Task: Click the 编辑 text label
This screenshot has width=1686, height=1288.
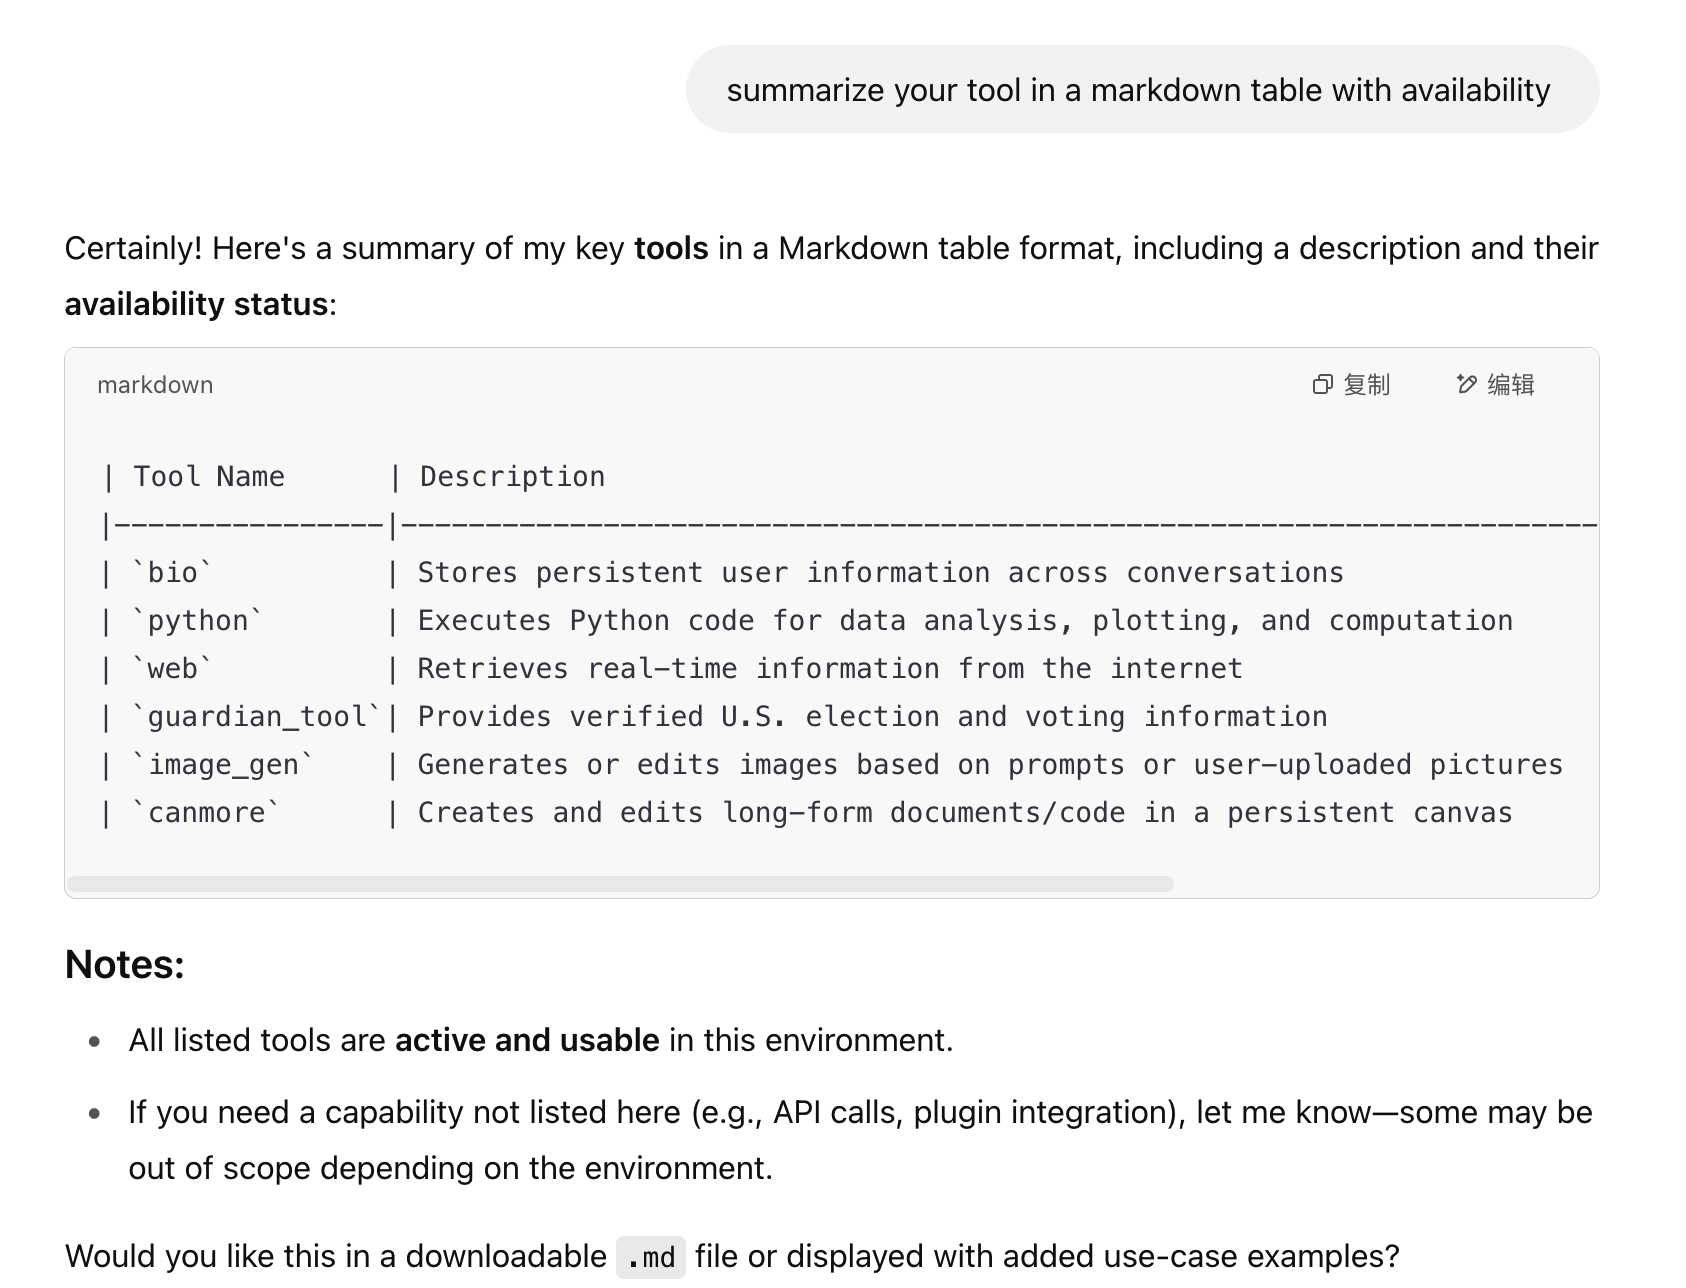Action: click(1511, 385)
